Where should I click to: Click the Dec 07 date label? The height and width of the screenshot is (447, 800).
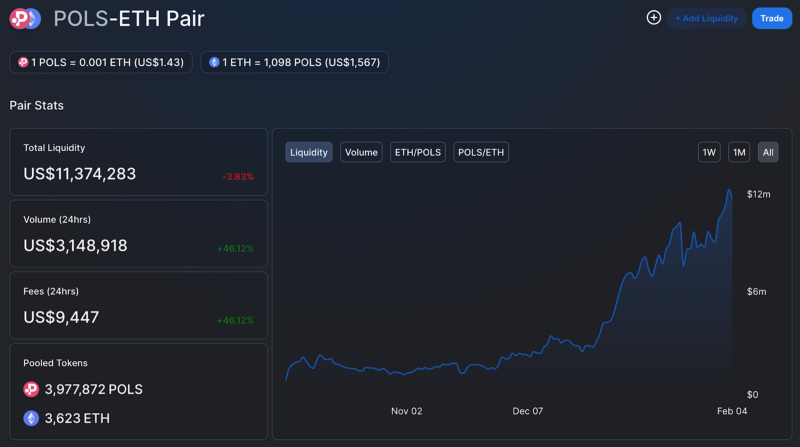click(x=528, y=411)
